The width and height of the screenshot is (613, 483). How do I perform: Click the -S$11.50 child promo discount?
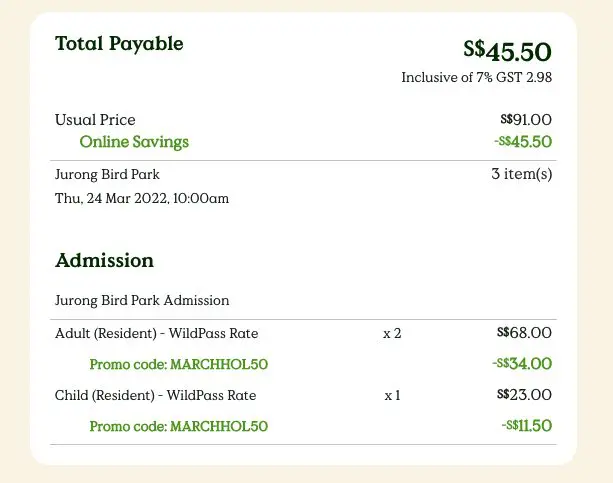click(x=527, y=426)
